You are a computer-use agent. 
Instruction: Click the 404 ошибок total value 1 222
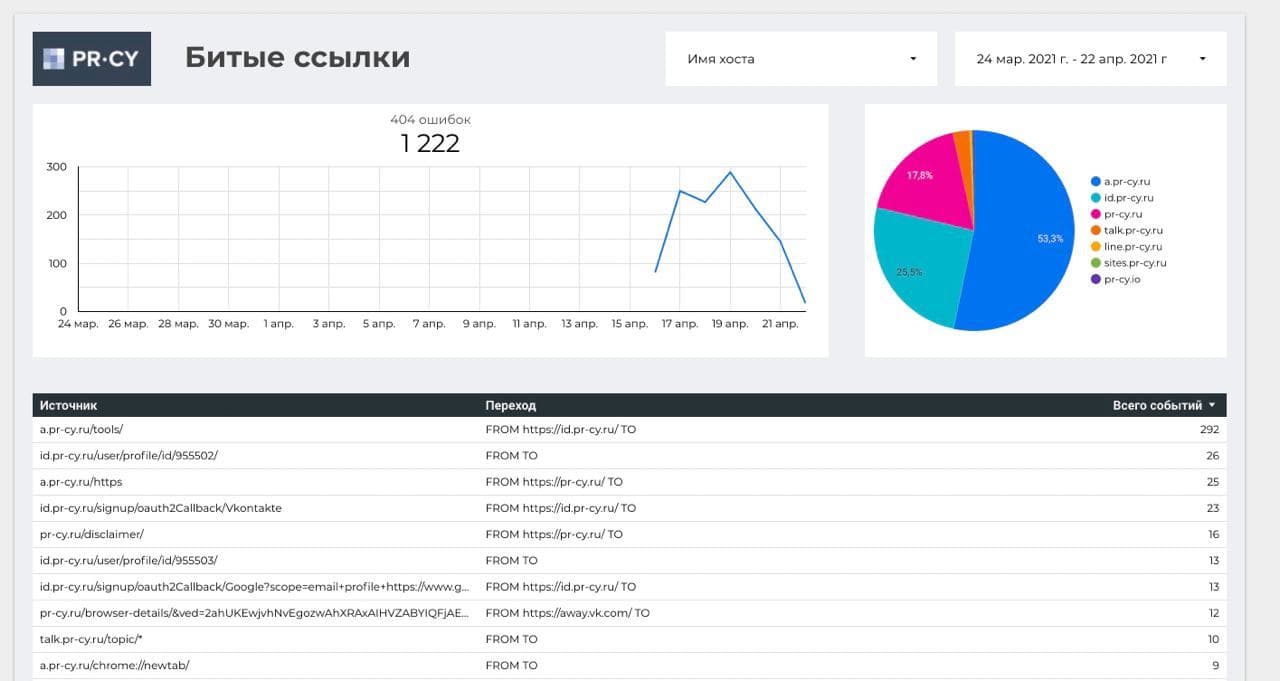coord(430,143)
